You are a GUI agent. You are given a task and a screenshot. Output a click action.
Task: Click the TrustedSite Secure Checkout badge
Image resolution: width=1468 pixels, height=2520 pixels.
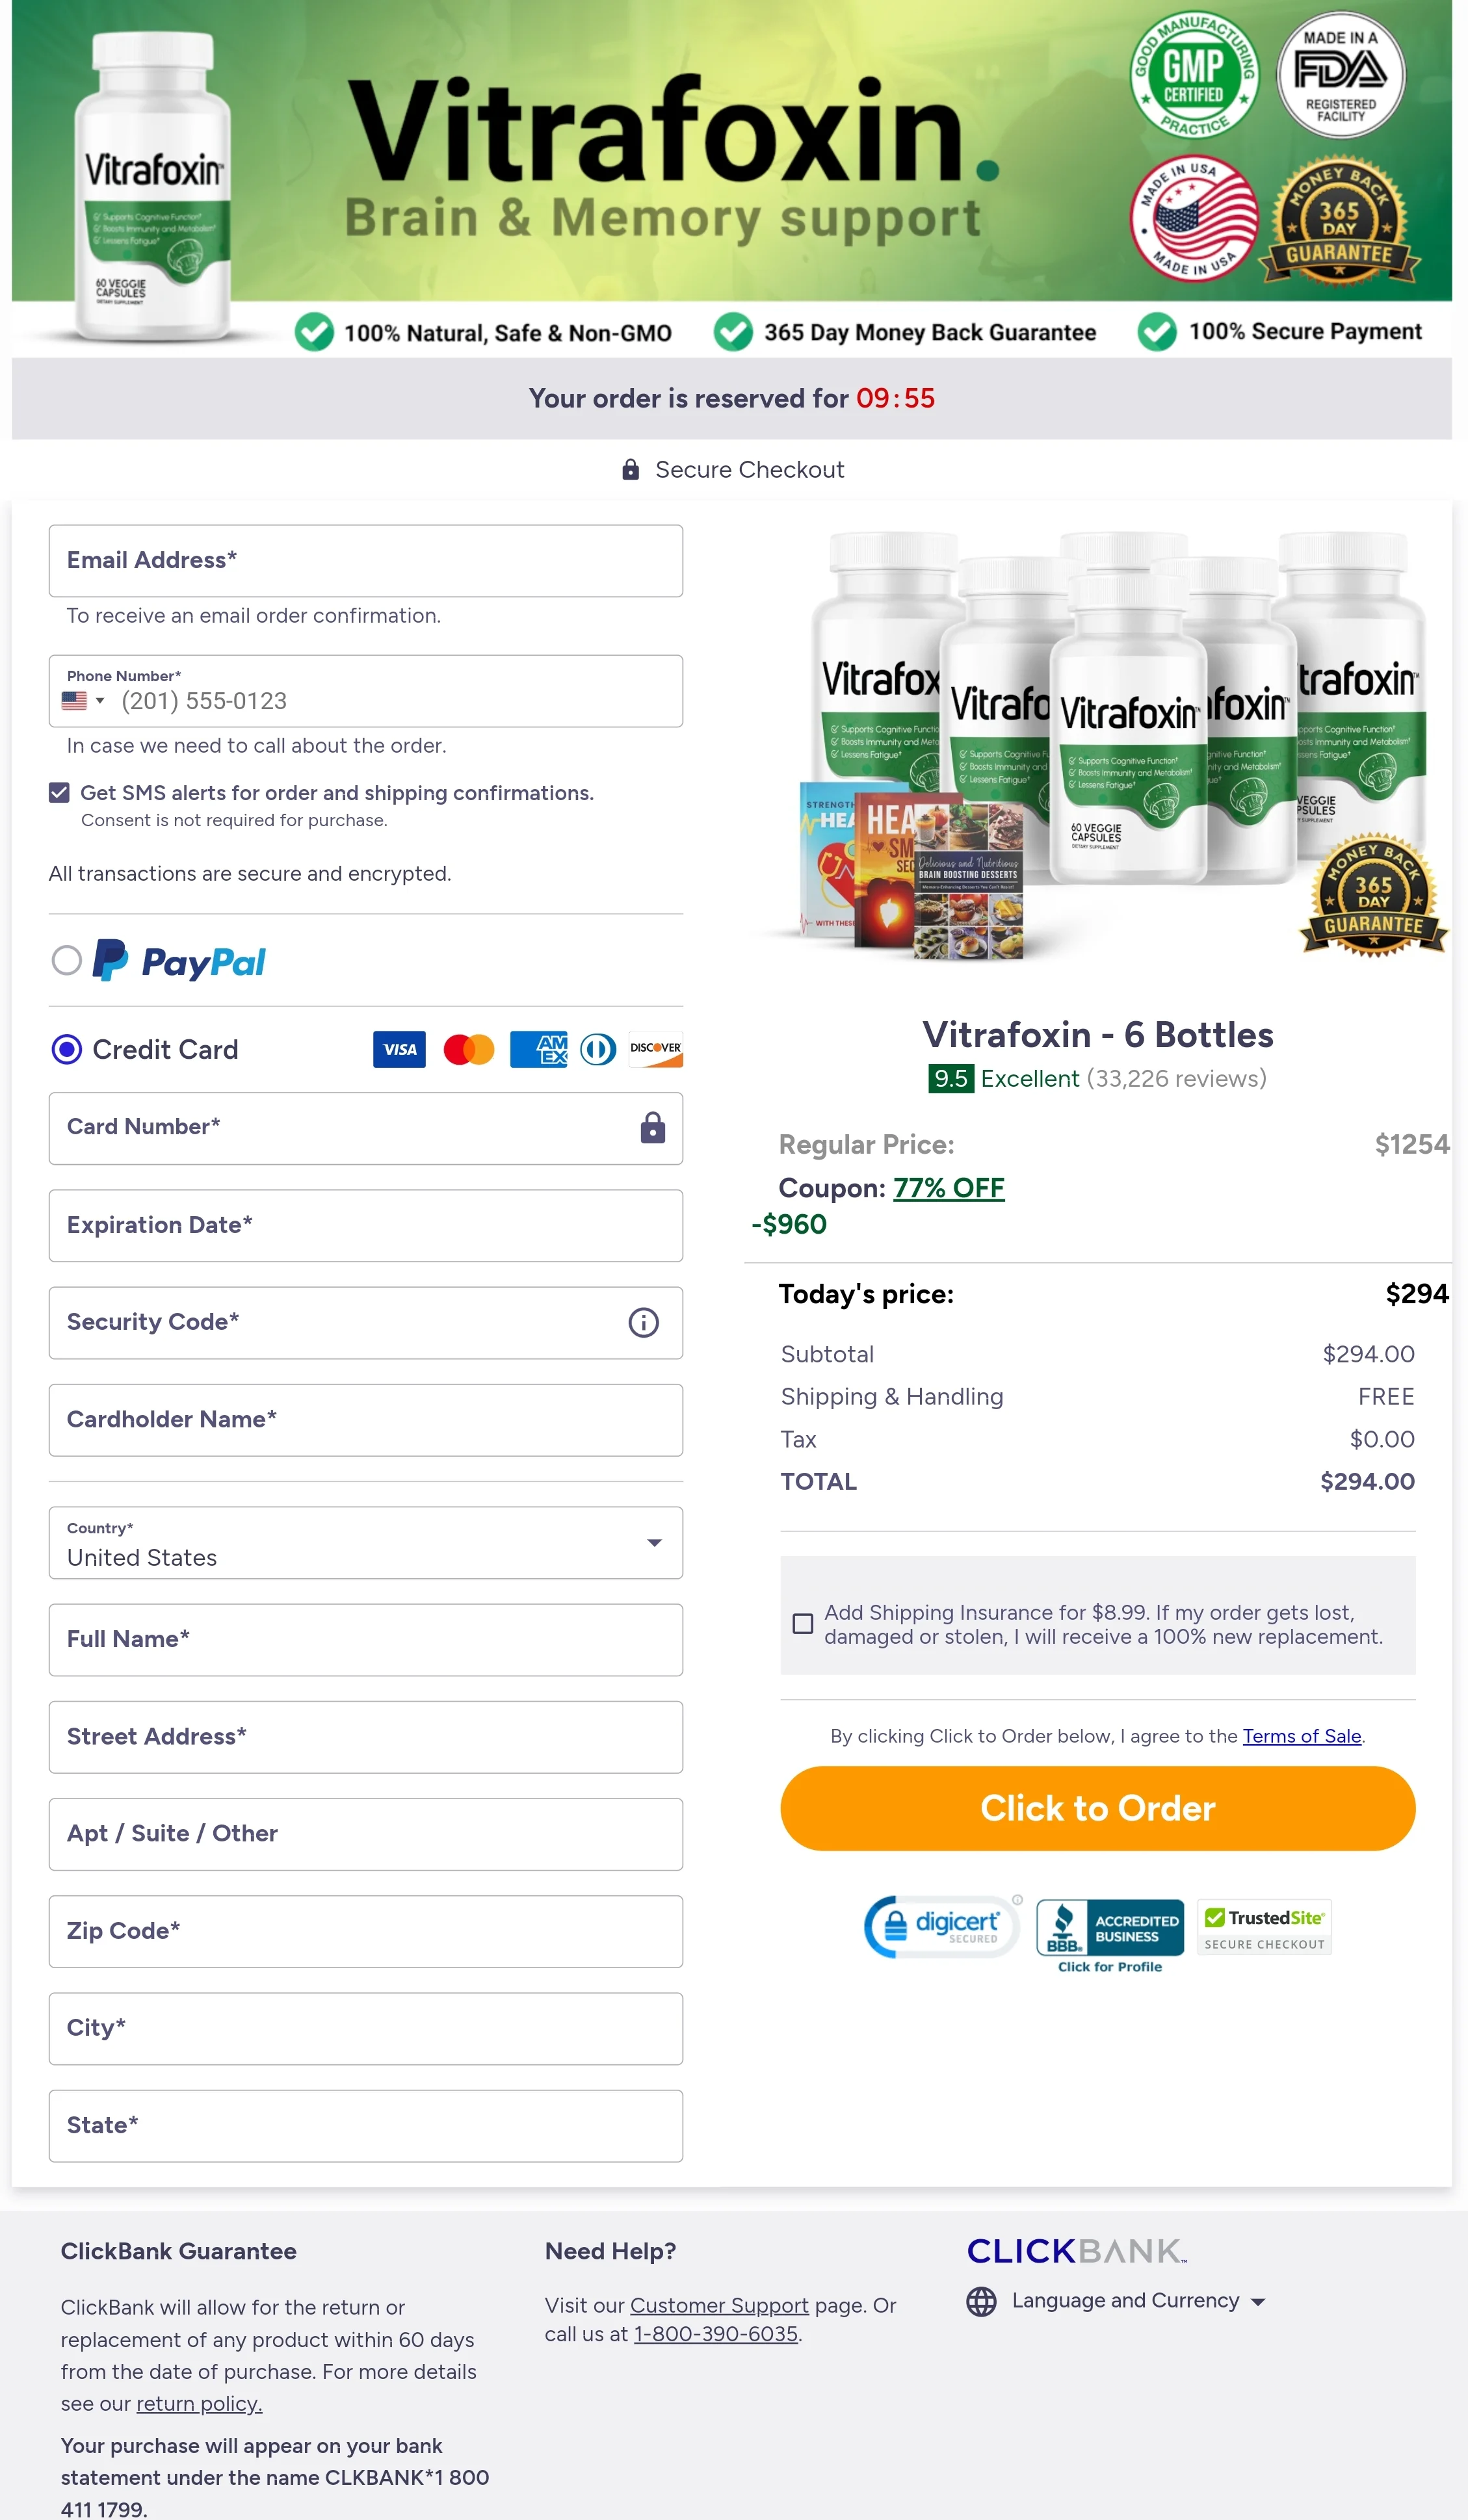1265,1927
